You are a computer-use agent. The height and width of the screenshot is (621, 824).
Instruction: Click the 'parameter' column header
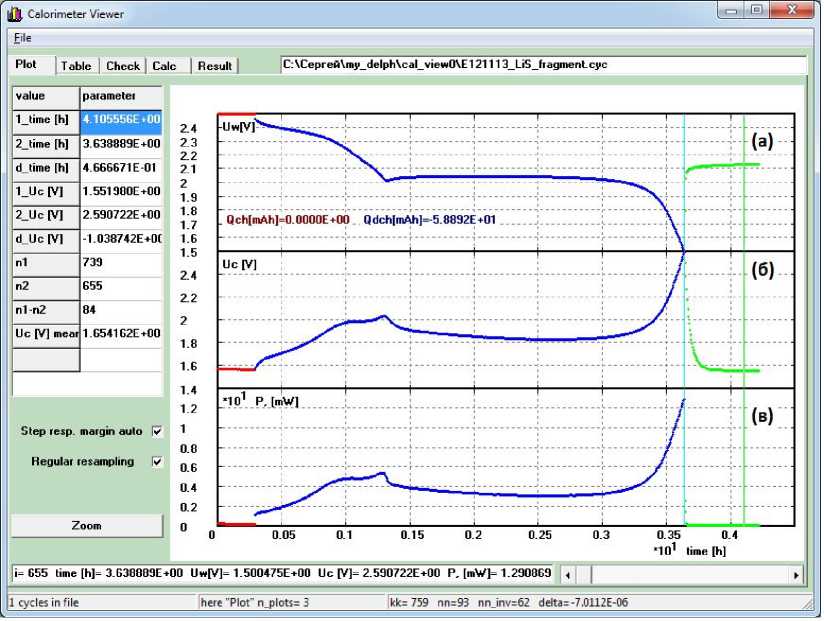point(120,95)
